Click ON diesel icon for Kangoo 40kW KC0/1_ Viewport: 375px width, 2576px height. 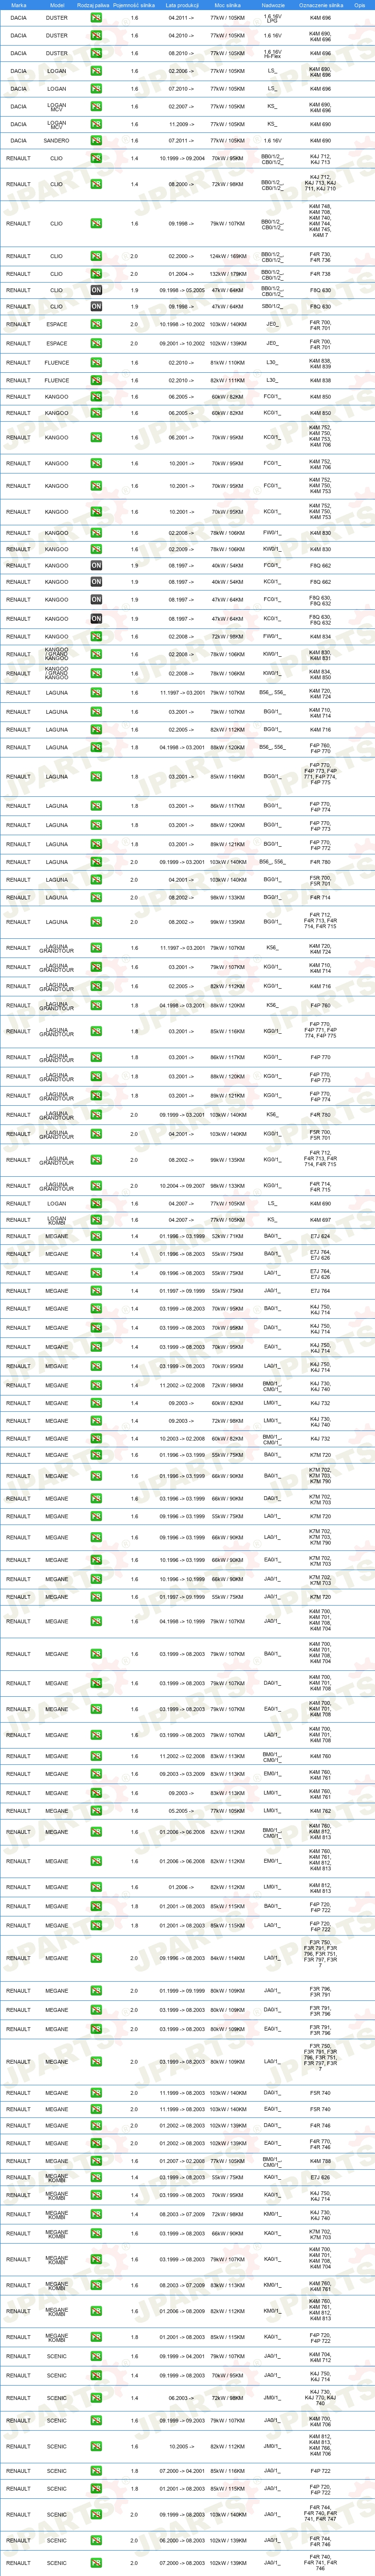pos(96,582)
